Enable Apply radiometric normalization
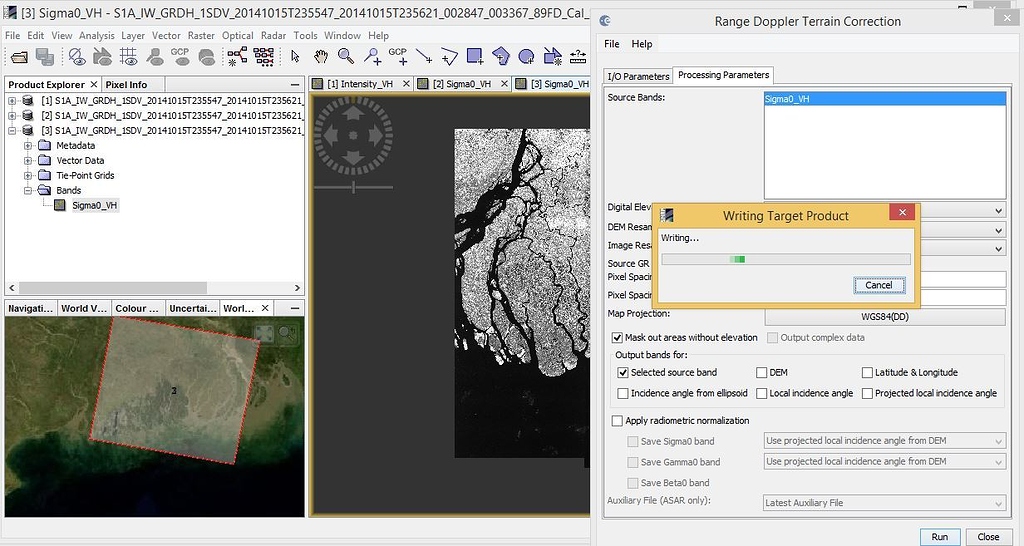Image resolution: width=1024 pixels, height=546 pixels. point(617,421)
